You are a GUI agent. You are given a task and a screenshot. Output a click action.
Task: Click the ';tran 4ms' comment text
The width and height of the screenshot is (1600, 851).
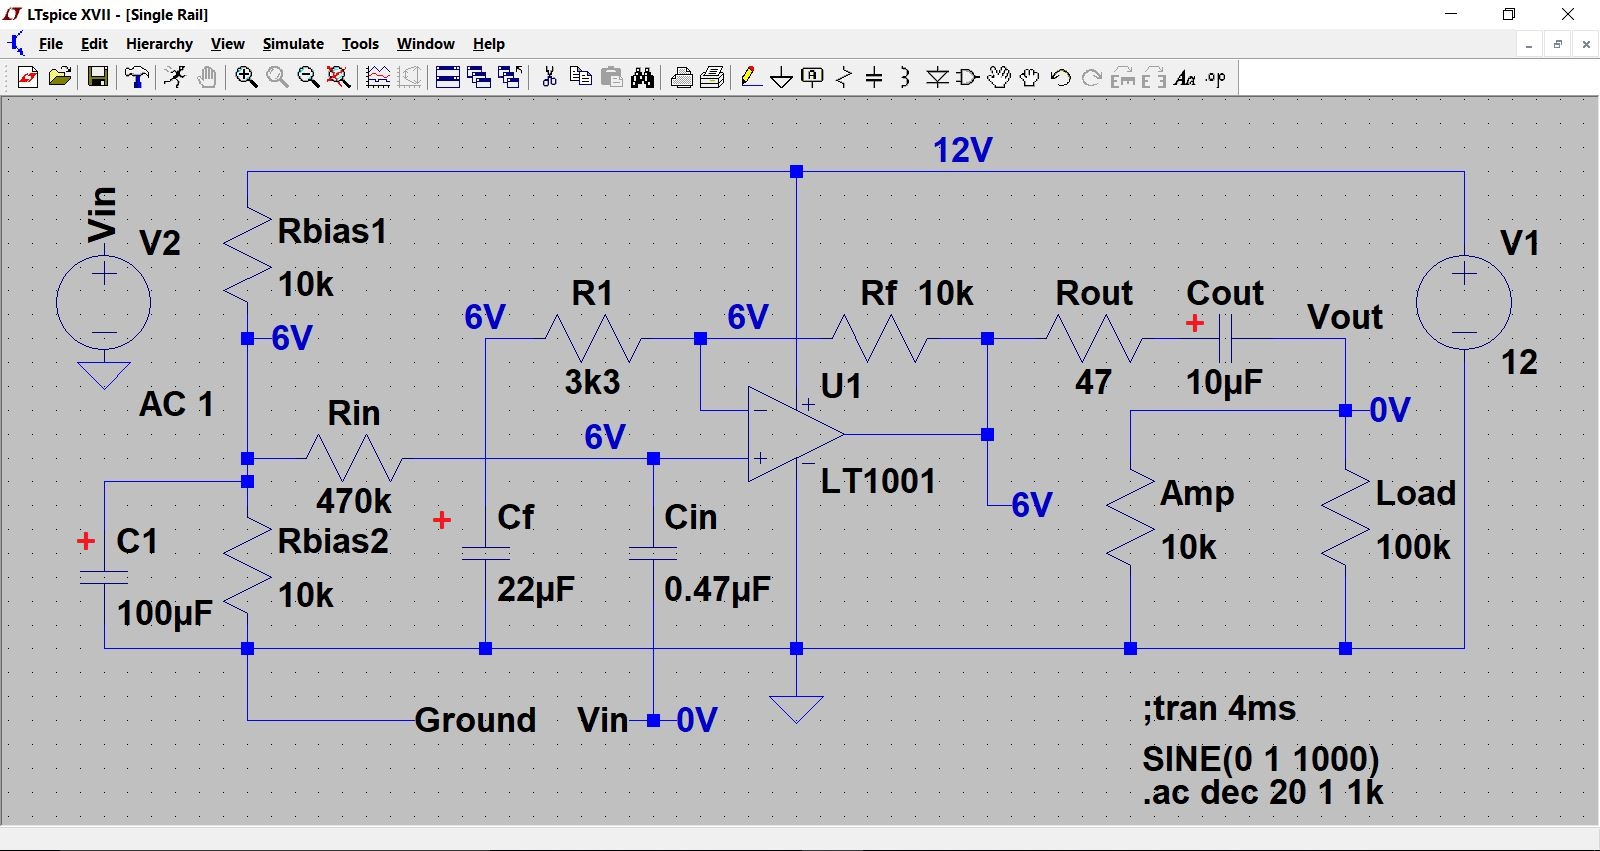(1219, 708)
